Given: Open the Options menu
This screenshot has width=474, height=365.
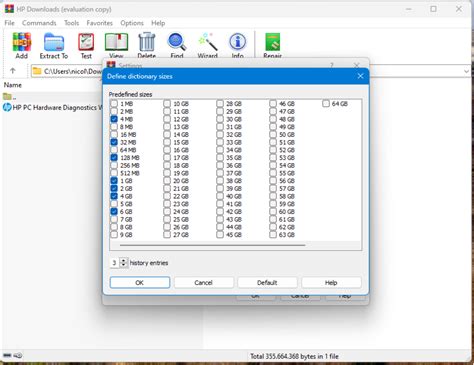Looking at the screenshot, I should [132, 23].
